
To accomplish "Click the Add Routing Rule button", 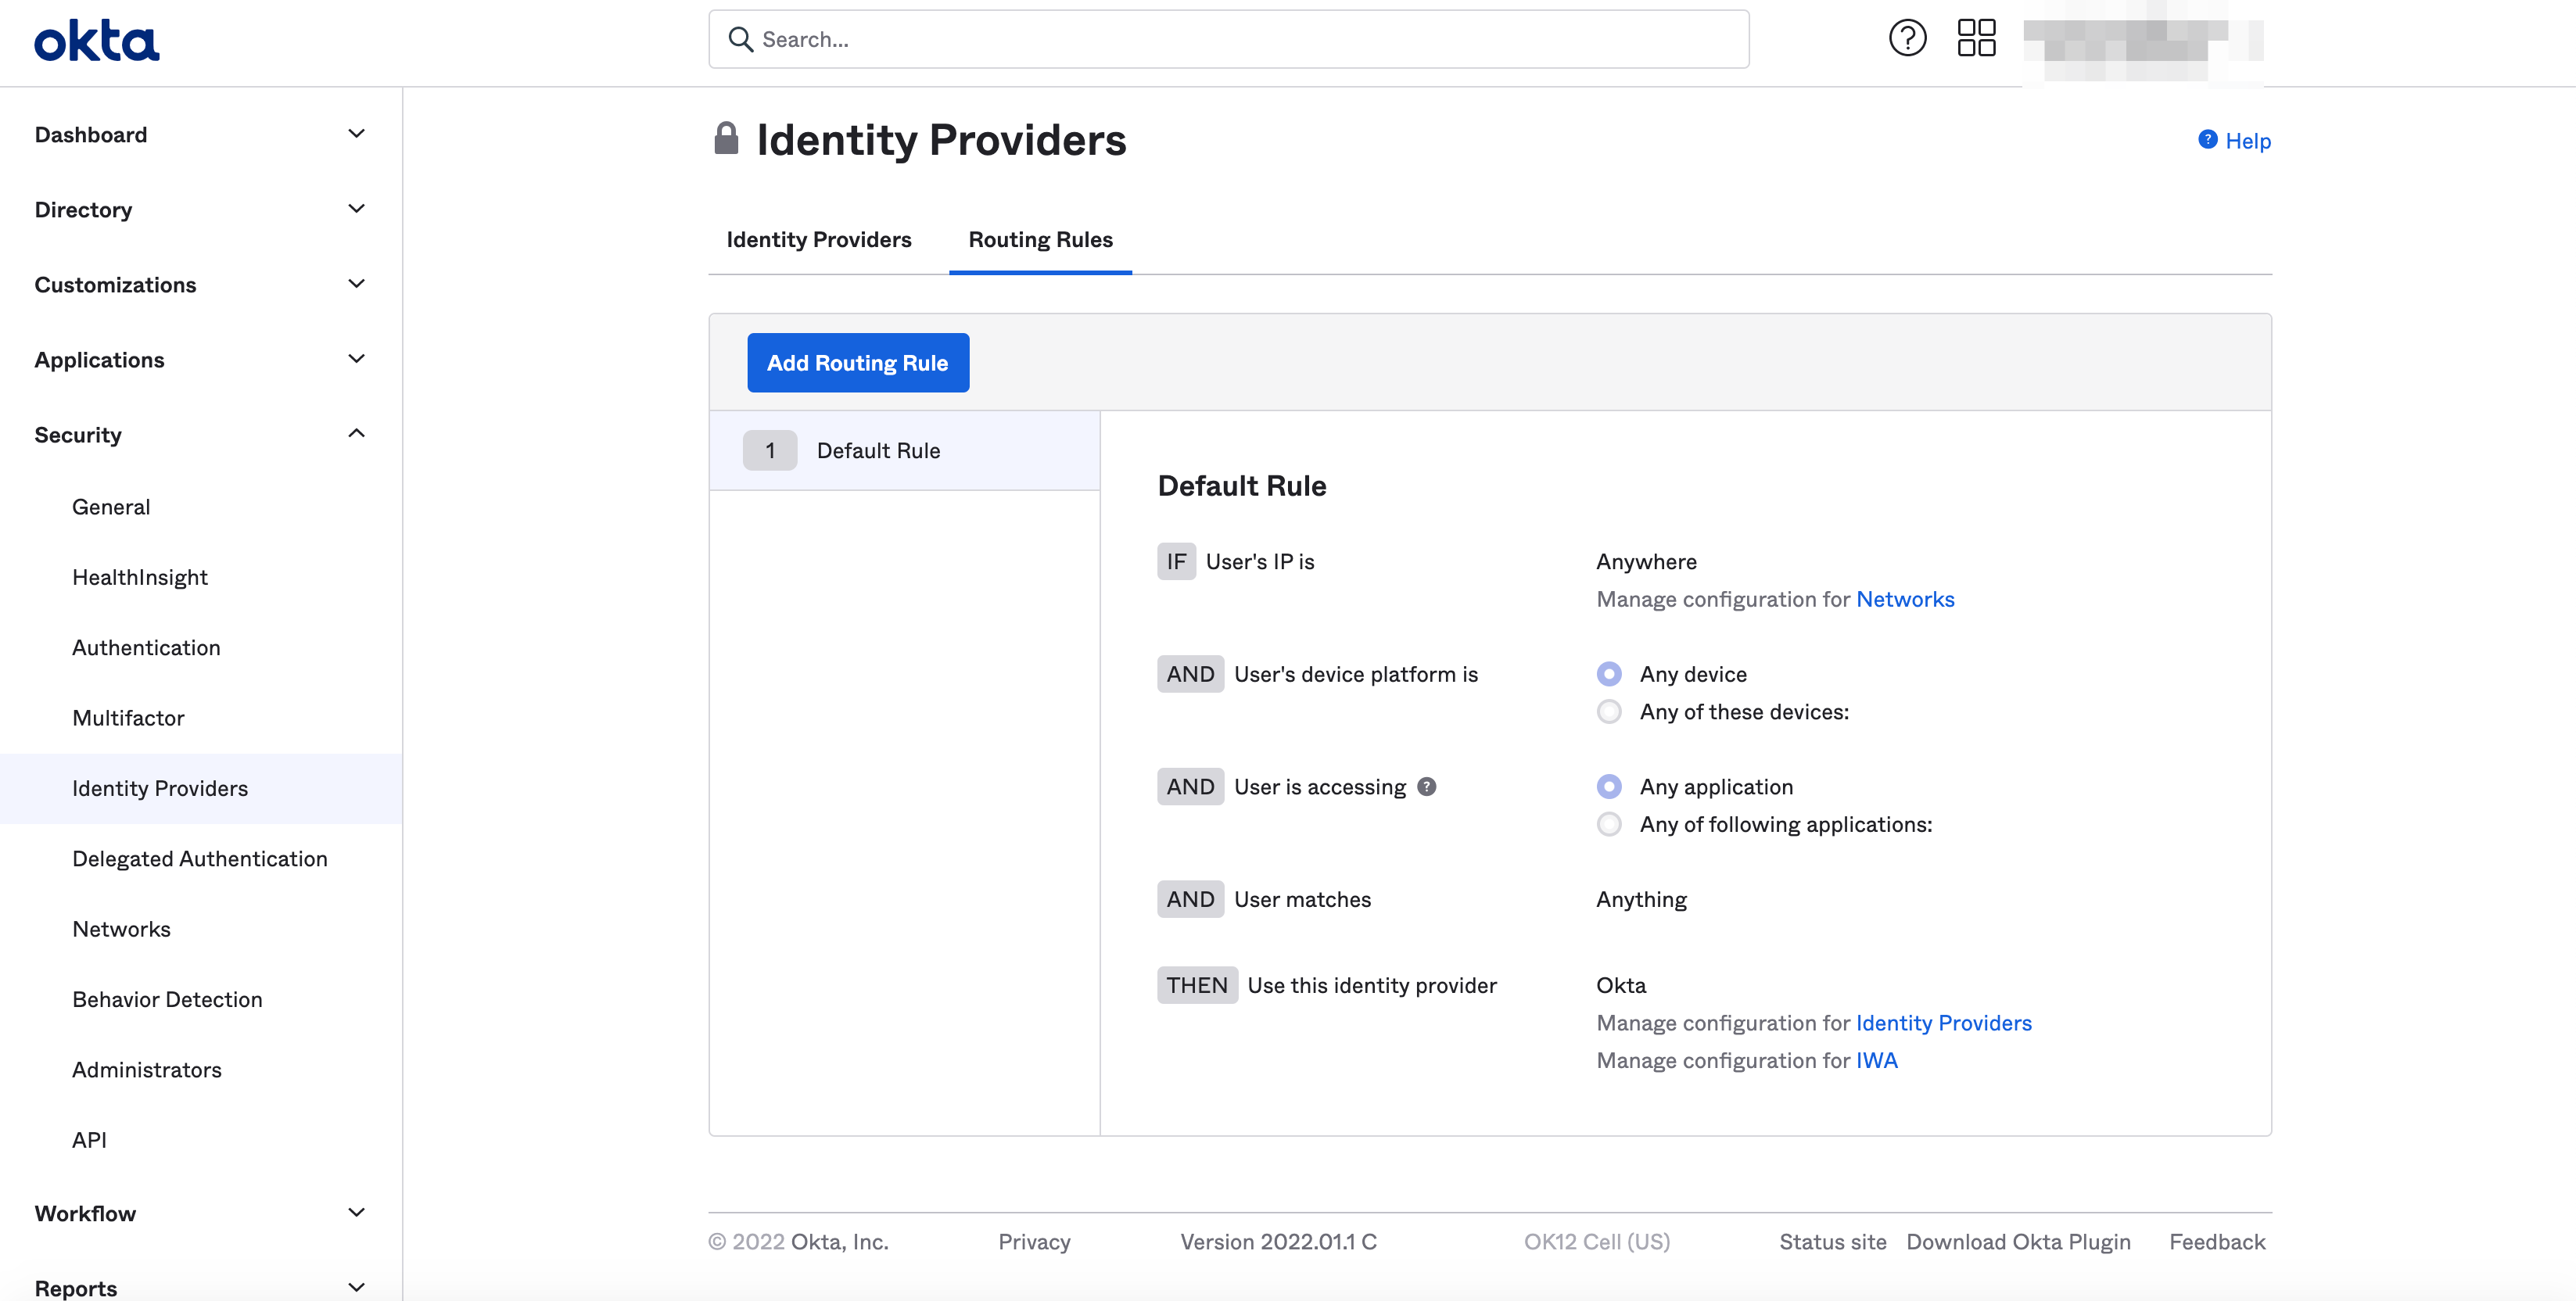I will tap(857, 363).
